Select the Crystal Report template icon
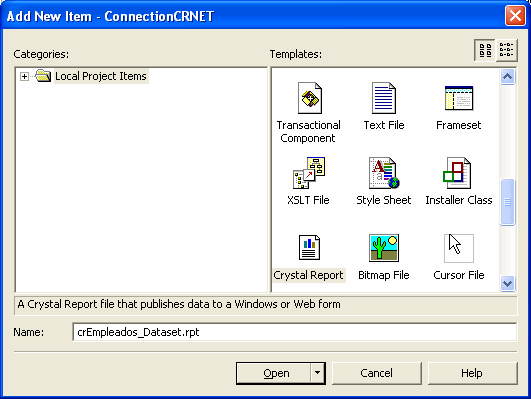This screenshot has width=531, height=399. pos(309,248)
